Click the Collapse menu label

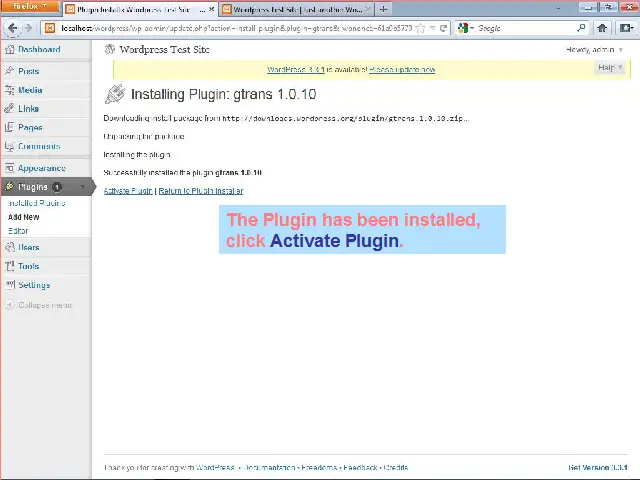tap(45, 305)
